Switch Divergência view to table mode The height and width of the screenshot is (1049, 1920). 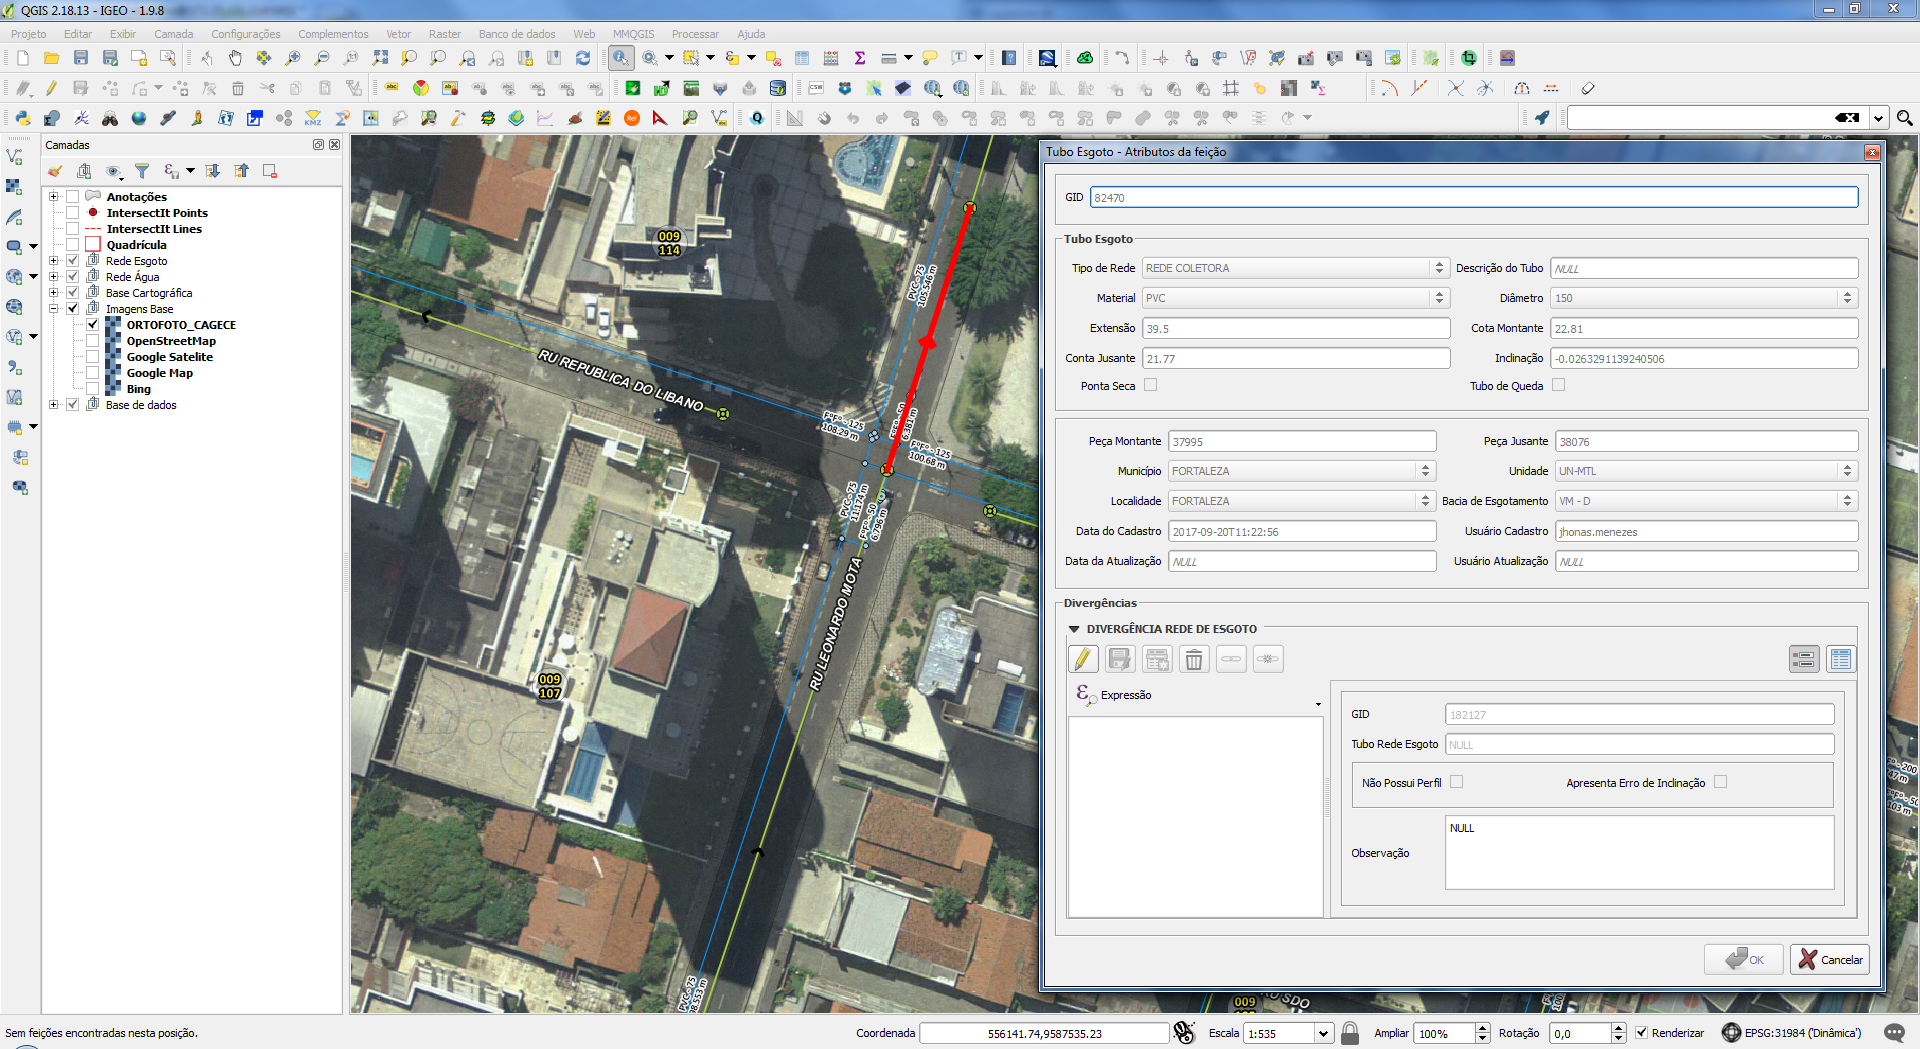coord(1840,659)
